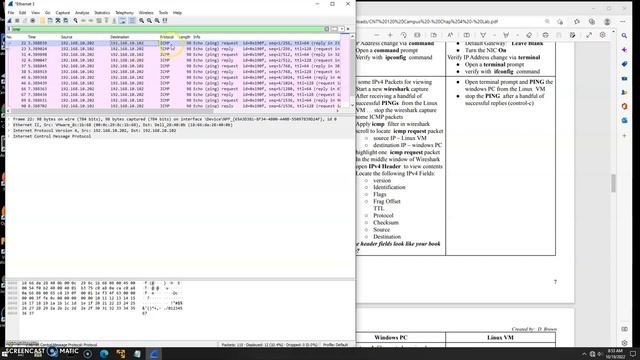Find a packet with magnifier icon
The width and height of the screenshot is (640, 360).
tap(76, 20)
